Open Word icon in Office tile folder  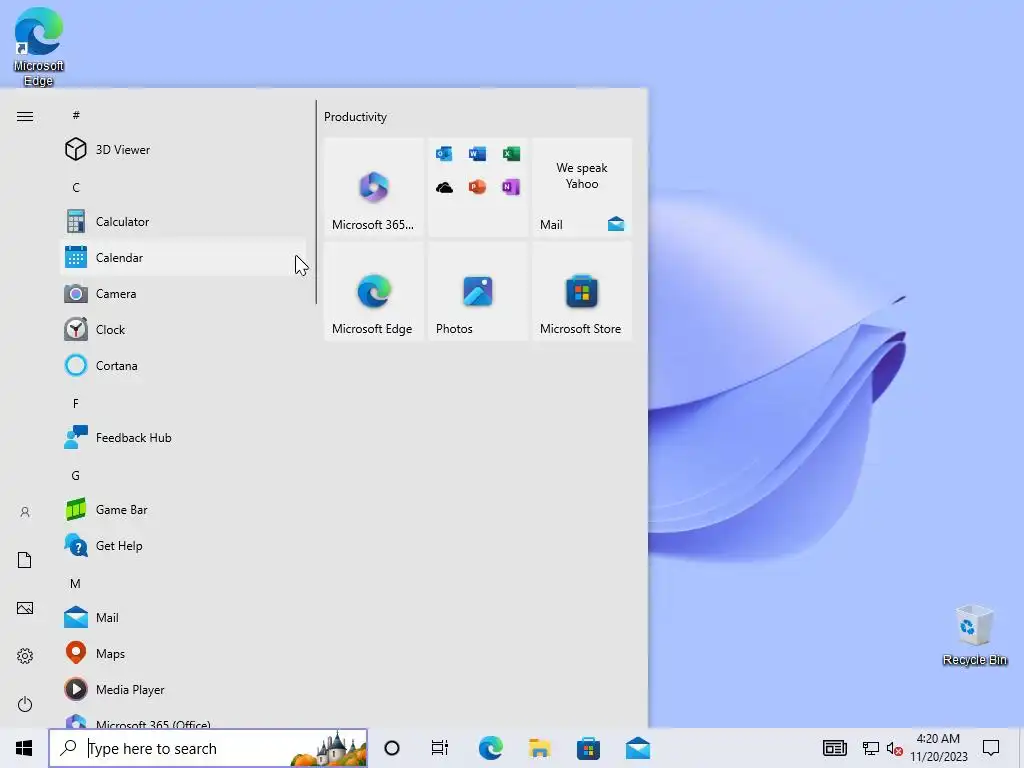[x=477, y=153]
